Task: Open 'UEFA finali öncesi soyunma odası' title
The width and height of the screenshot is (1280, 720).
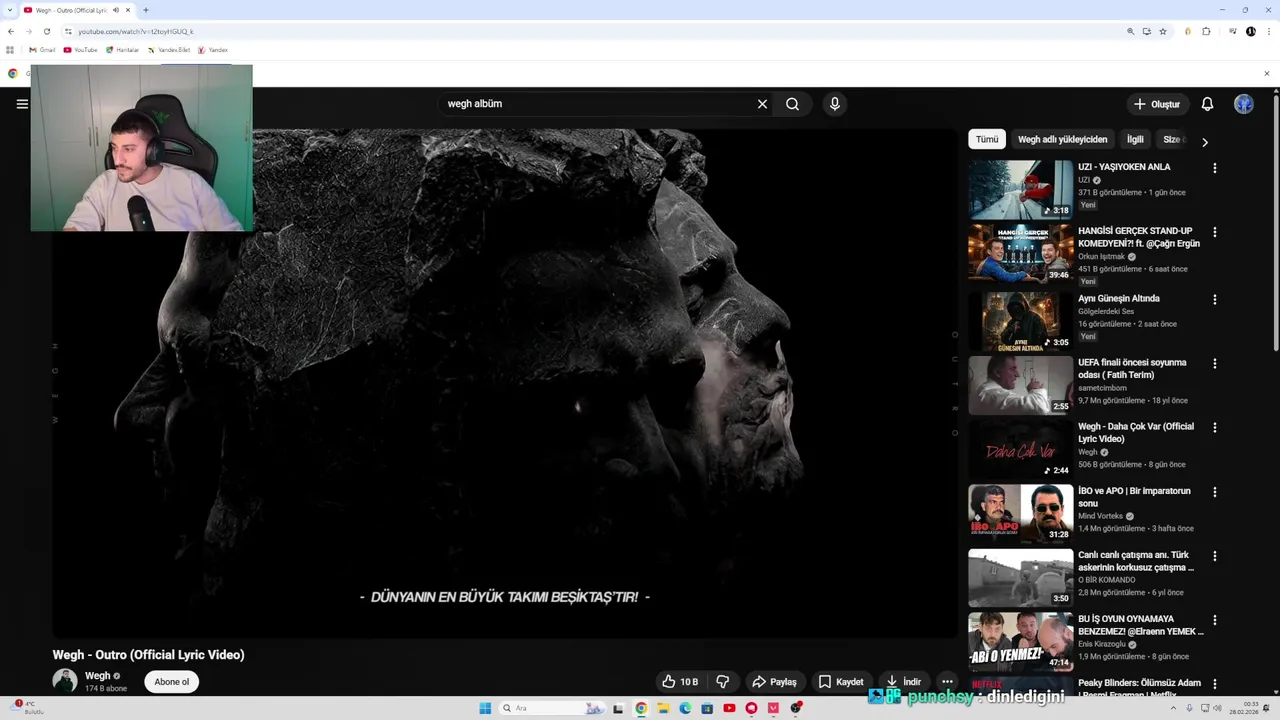Action: (x=1132, y=369)
